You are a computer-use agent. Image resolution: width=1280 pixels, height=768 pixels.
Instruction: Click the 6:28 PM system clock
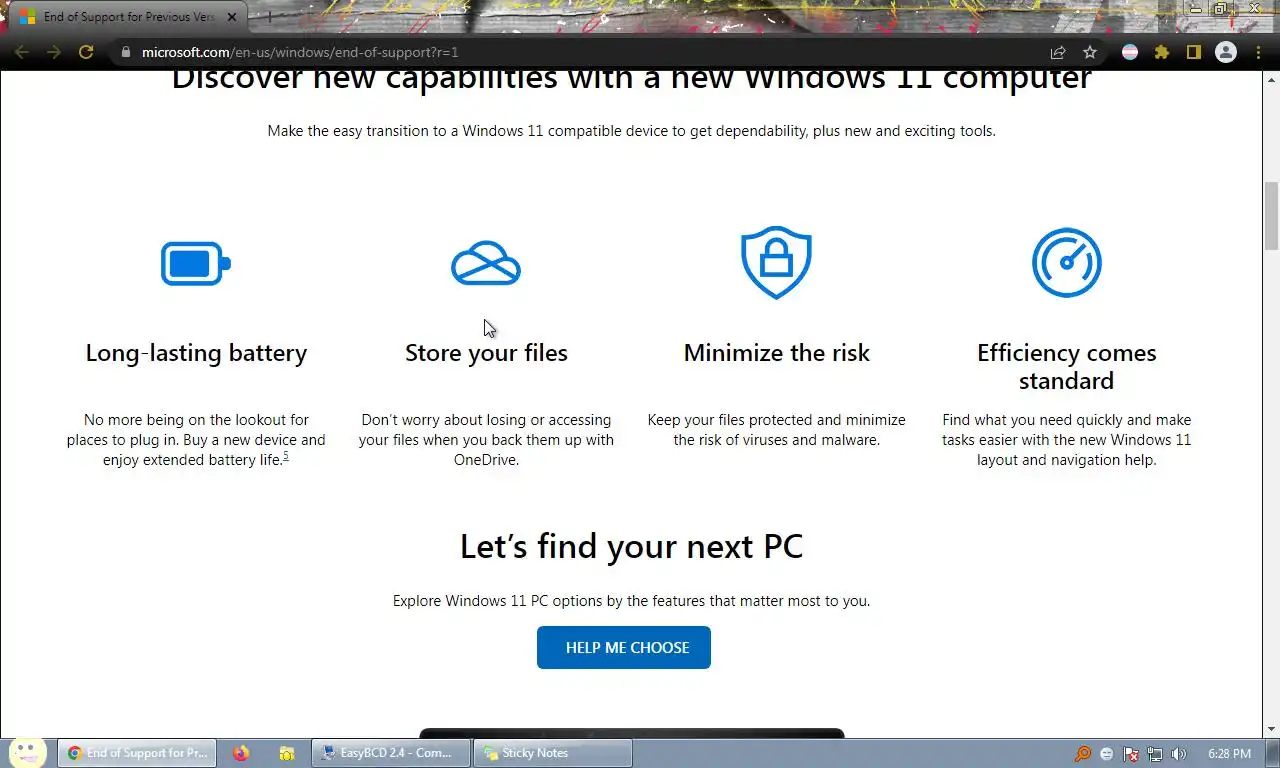coord(1229,754)
